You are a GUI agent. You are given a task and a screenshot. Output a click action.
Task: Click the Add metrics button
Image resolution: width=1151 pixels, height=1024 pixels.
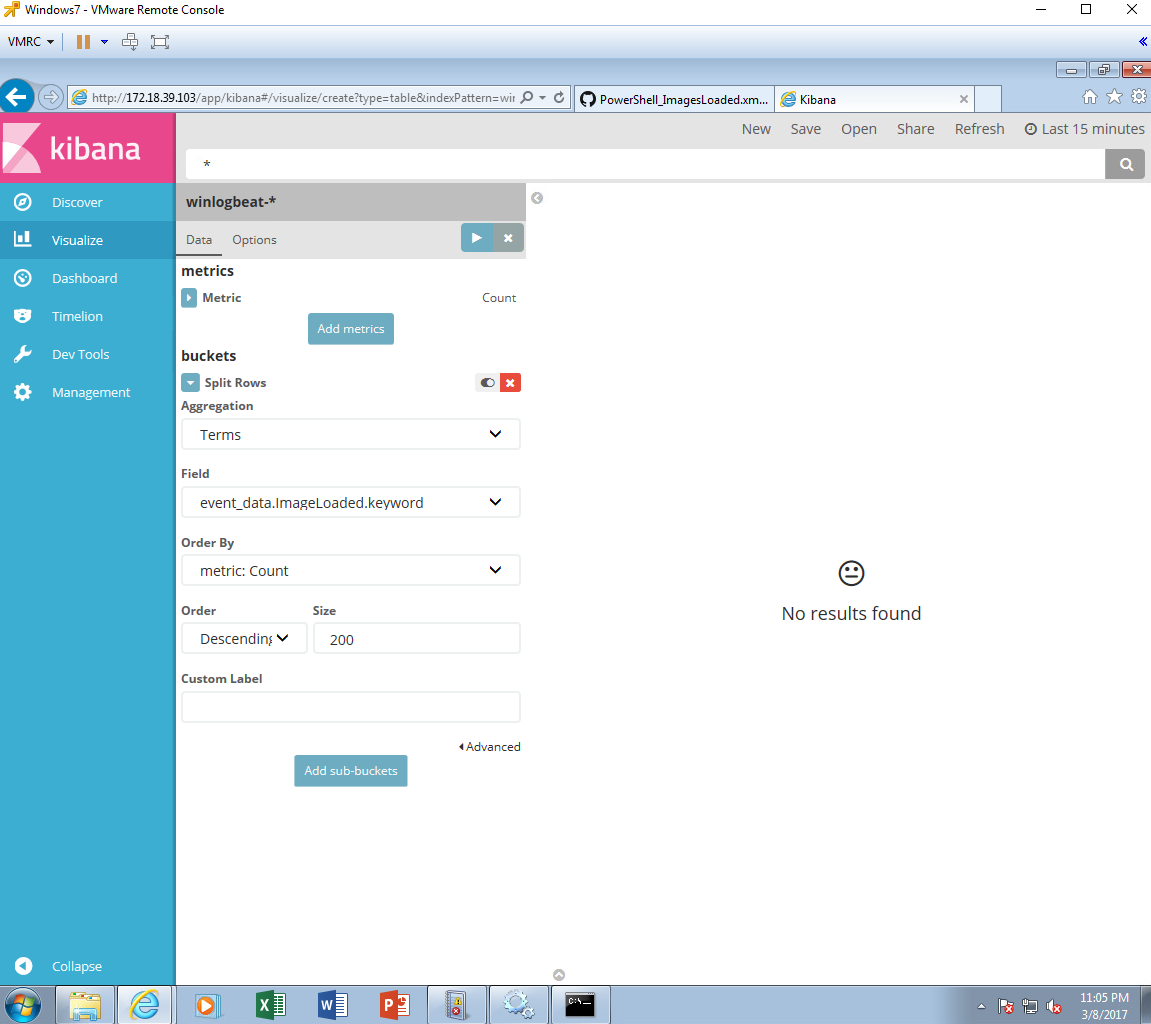[351, 329]
